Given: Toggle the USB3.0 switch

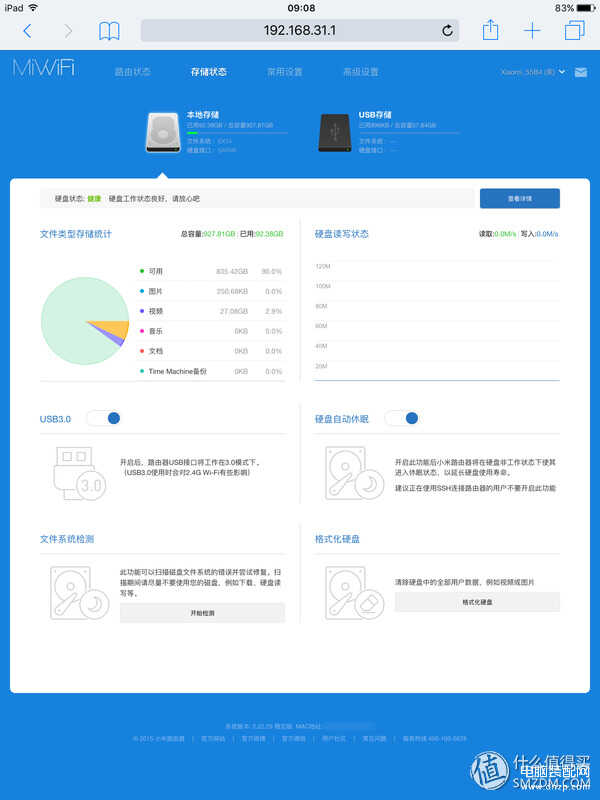Looking at the screenshot, I should click(x=104, y=418).
